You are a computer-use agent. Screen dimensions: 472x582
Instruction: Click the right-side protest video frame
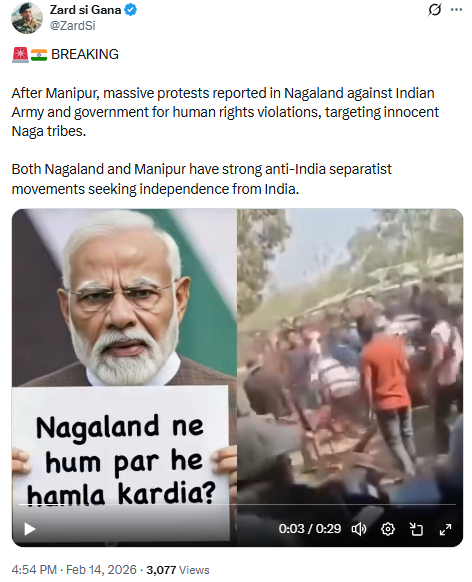pyautogui.click(x=350, y=356)
